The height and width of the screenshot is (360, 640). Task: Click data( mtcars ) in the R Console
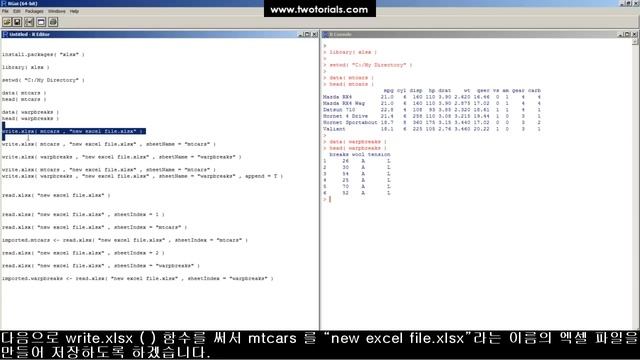[351, 78]
